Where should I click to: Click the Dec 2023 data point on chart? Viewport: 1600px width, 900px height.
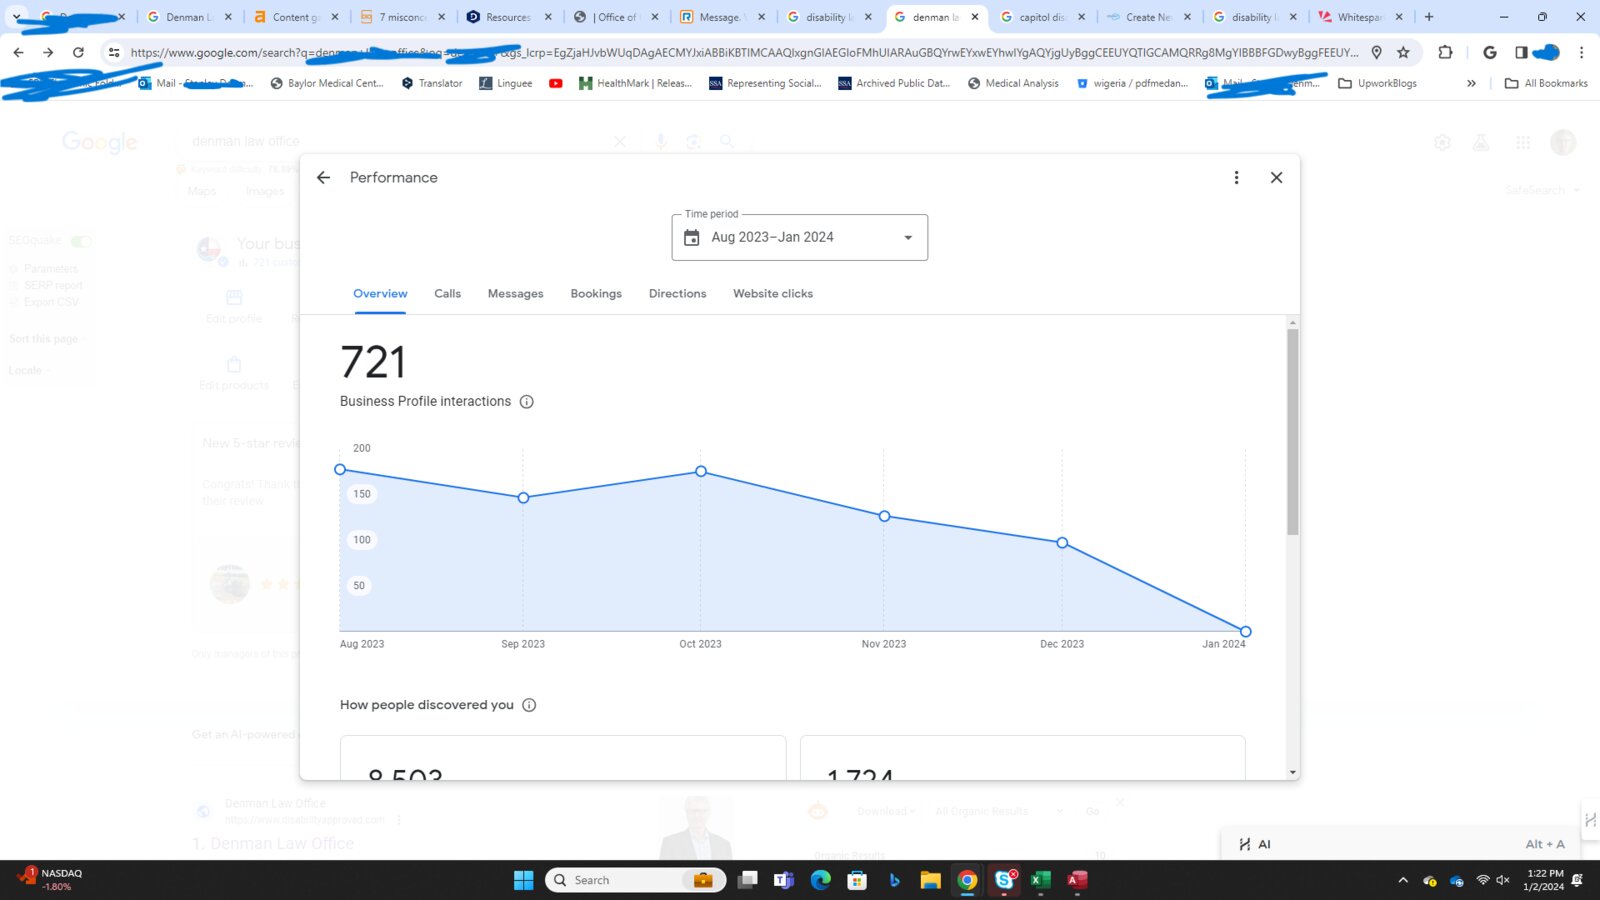1062,543
